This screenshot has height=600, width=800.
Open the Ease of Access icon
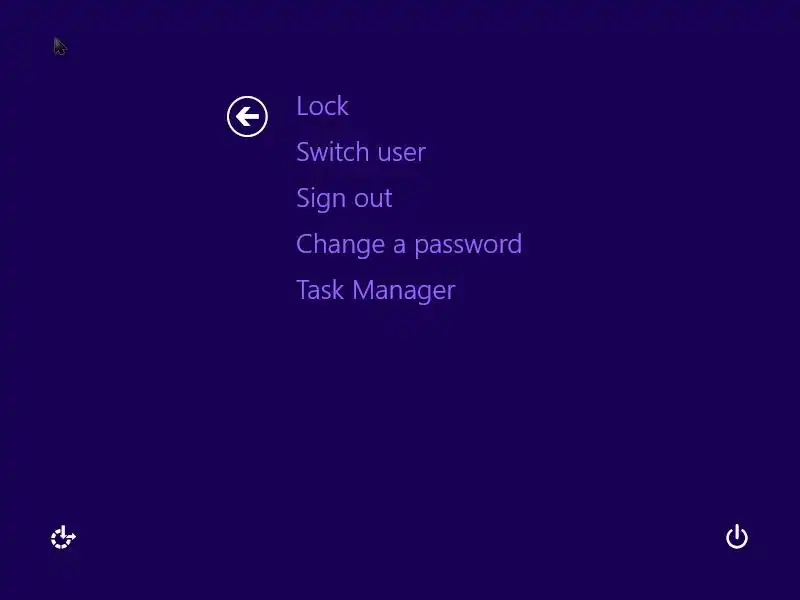(x=63, y=537)
